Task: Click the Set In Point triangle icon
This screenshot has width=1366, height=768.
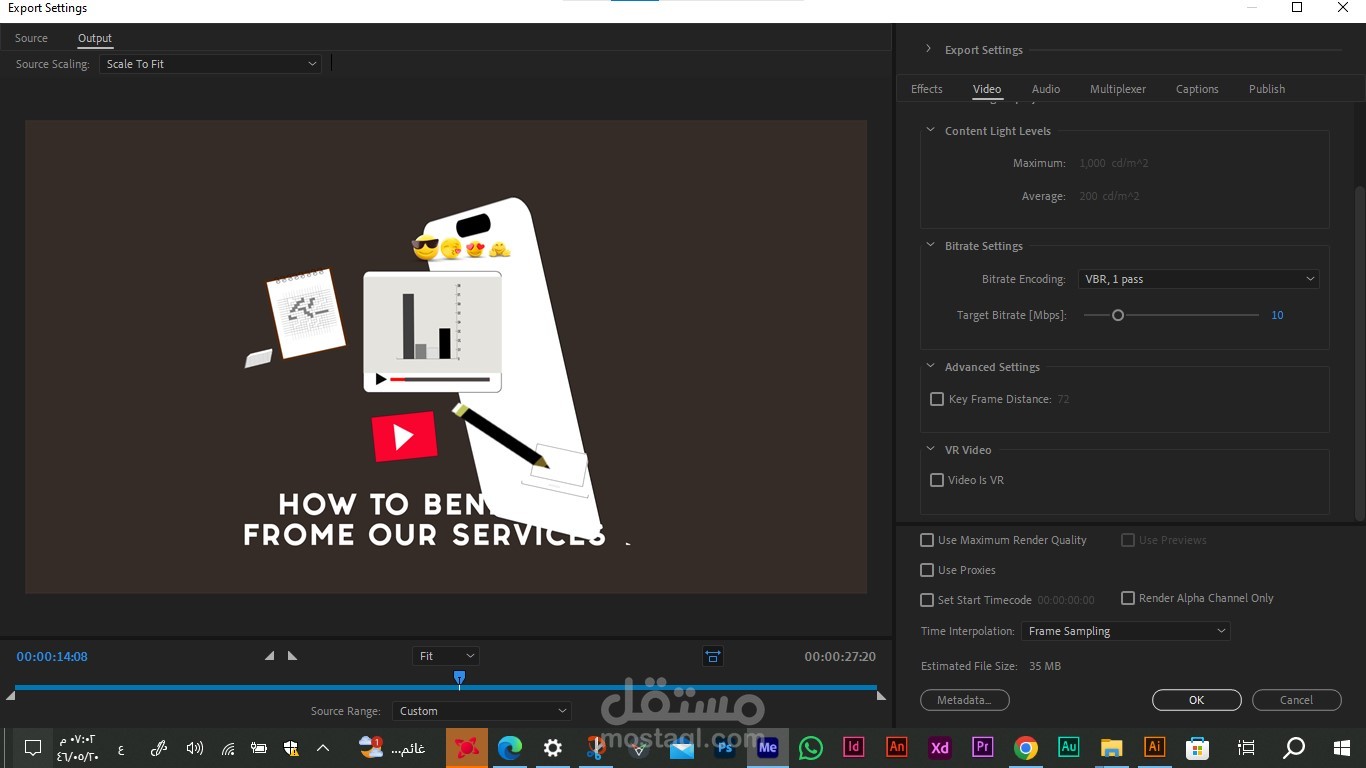Action: 269,656
